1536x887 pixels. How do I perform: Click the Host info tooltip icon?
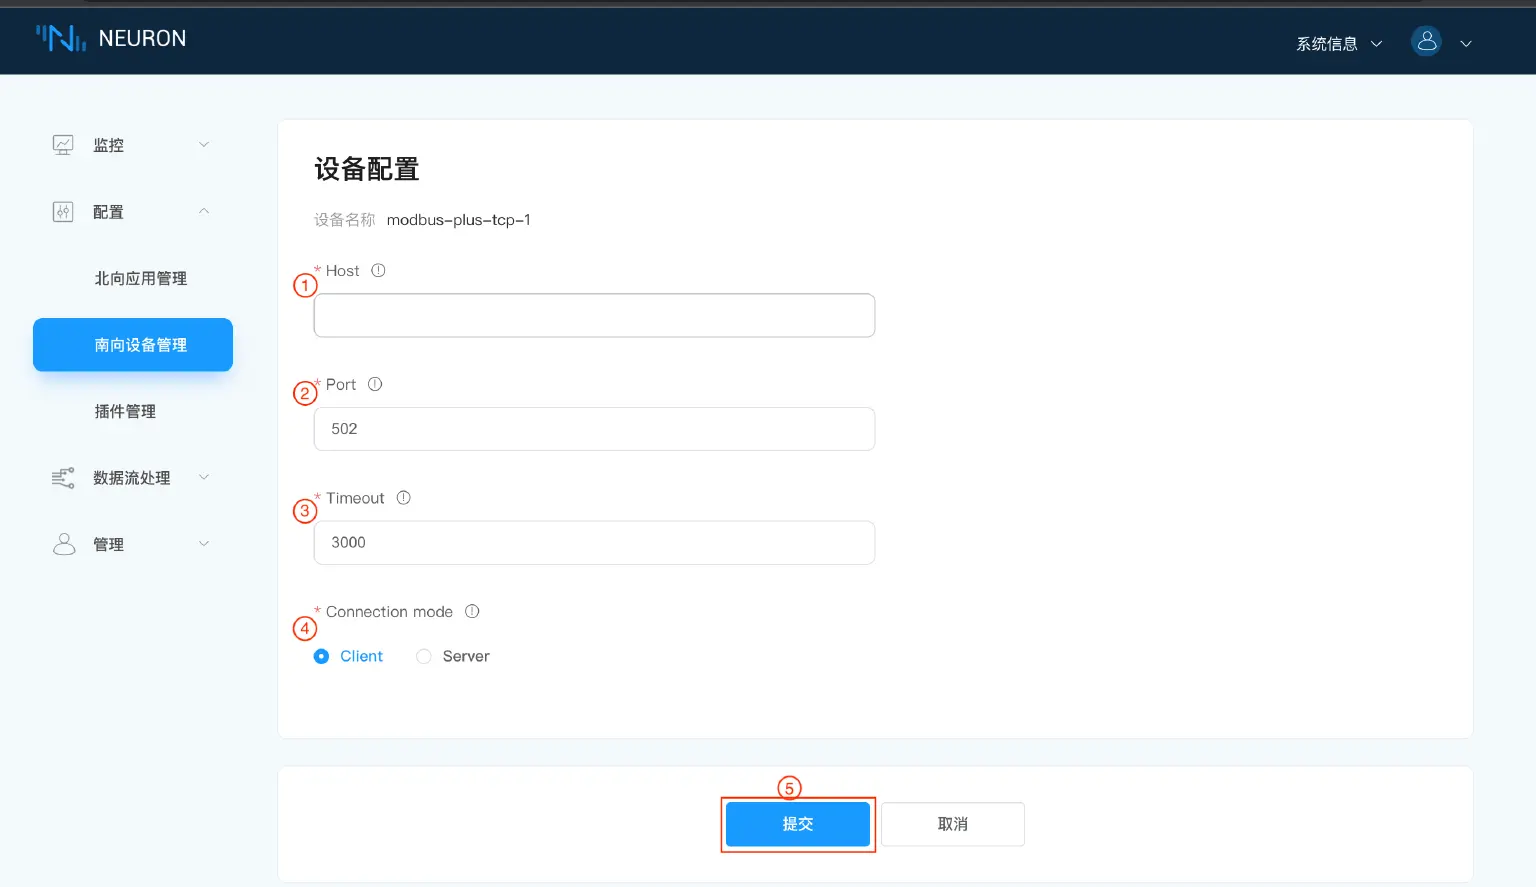[378, 271]
